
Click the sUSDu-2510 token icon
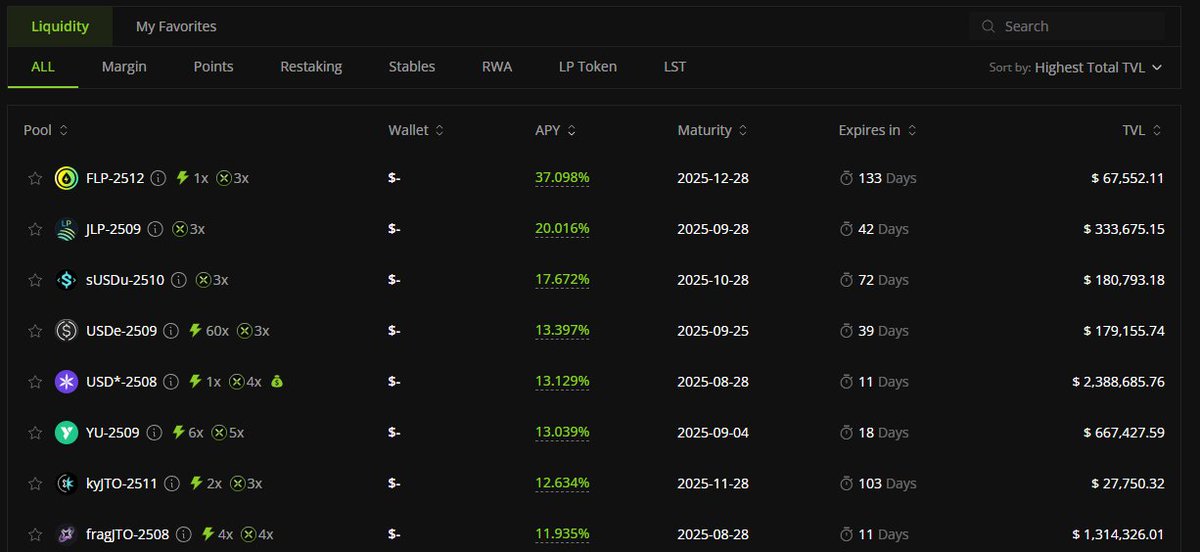pos(67,280)
